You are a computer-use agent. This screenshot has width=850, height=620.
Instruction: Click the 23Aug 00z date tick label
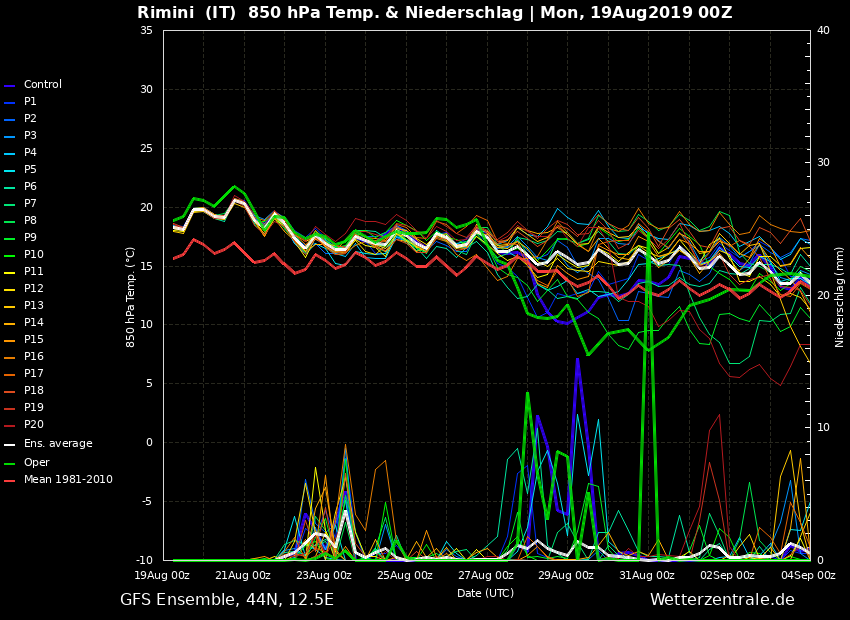tap(323, 576)
